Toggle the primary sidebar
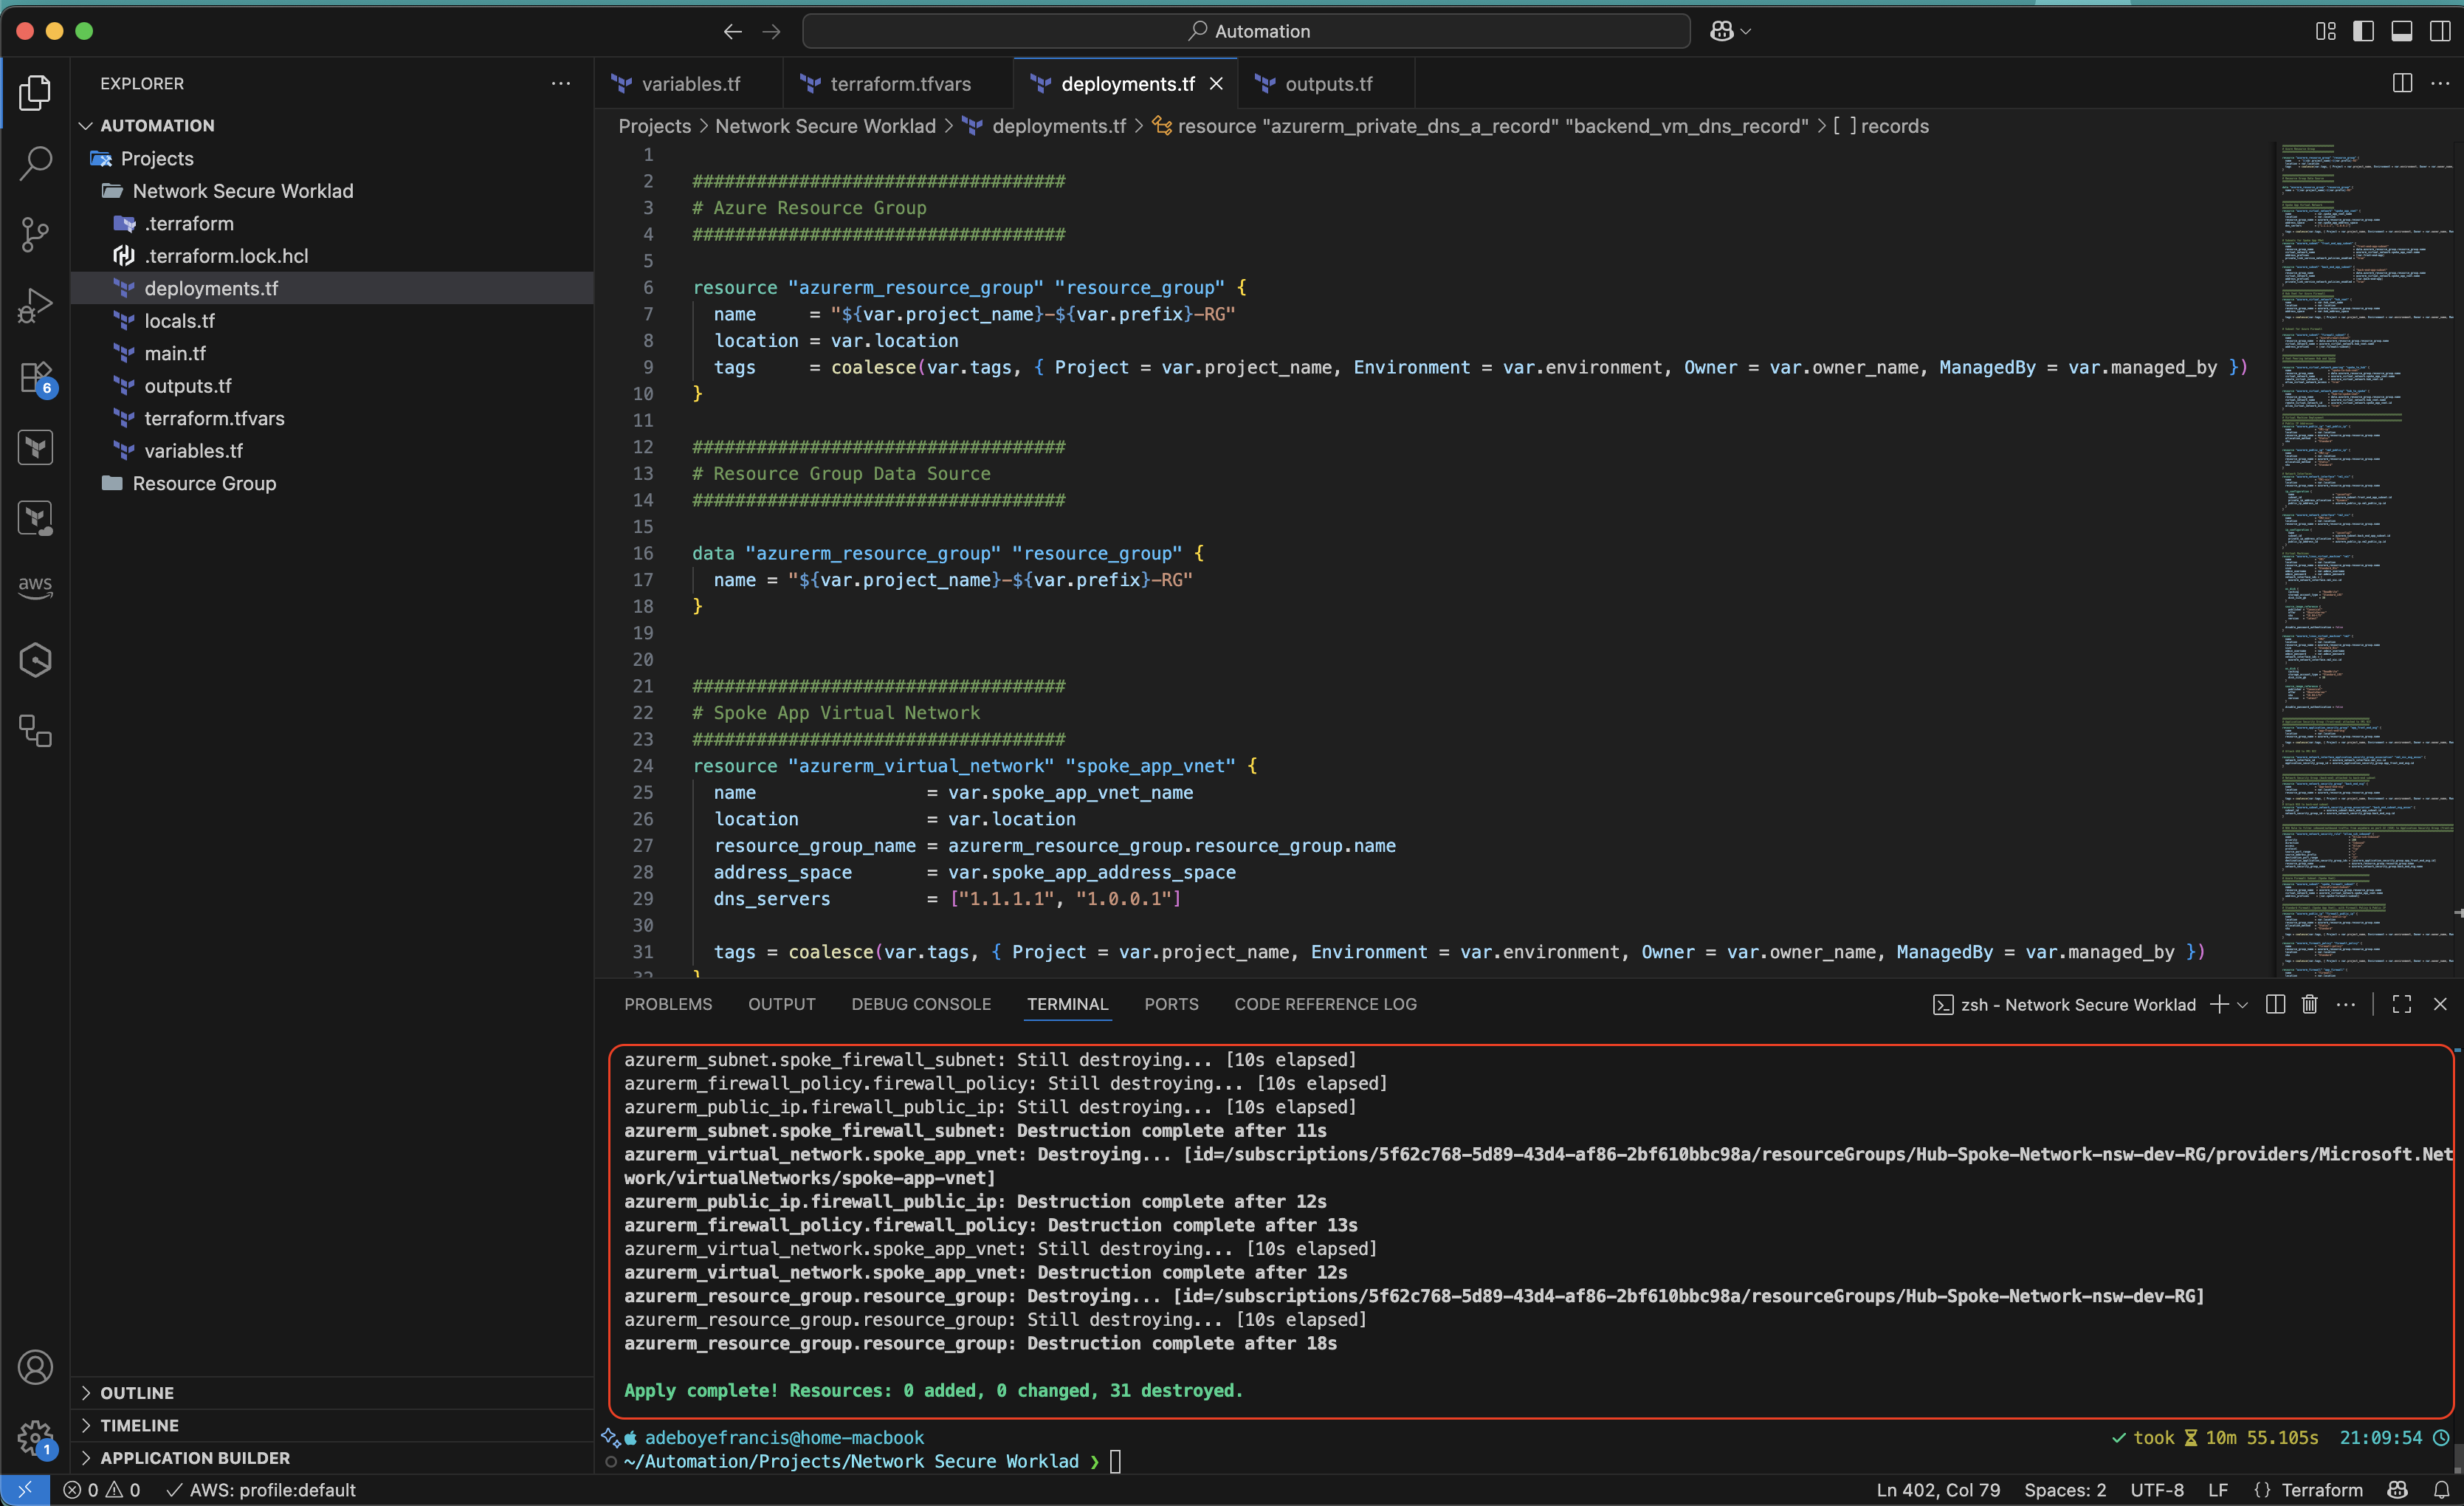Image resolution: width=2464 pixels, height=1506 pixels. coord(2363,31)
